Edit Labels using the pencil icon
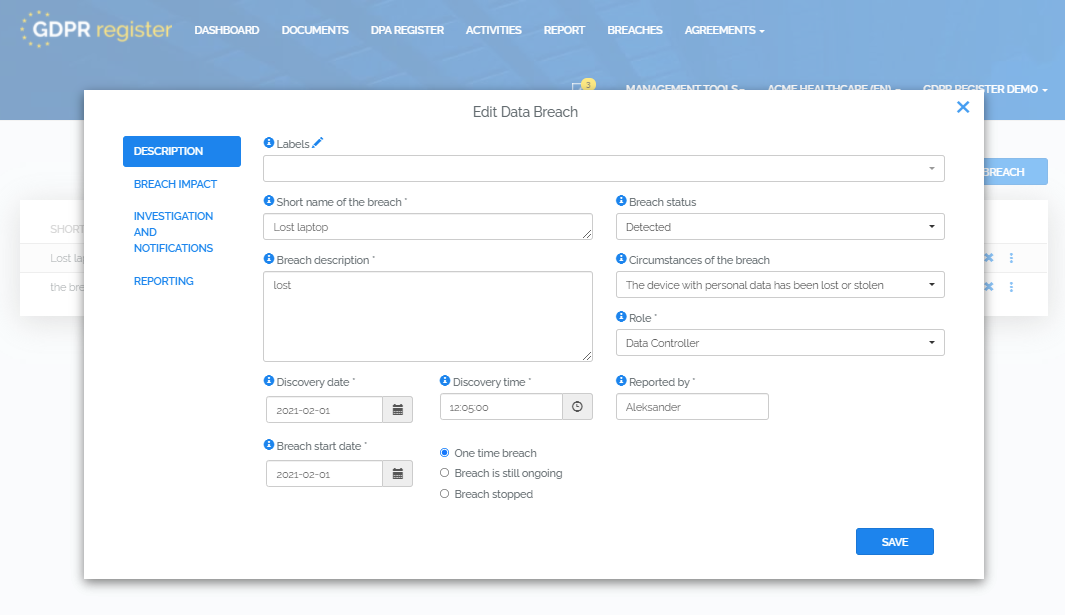This screenshot has width=1065, height=615. click(x=318, y=142)
